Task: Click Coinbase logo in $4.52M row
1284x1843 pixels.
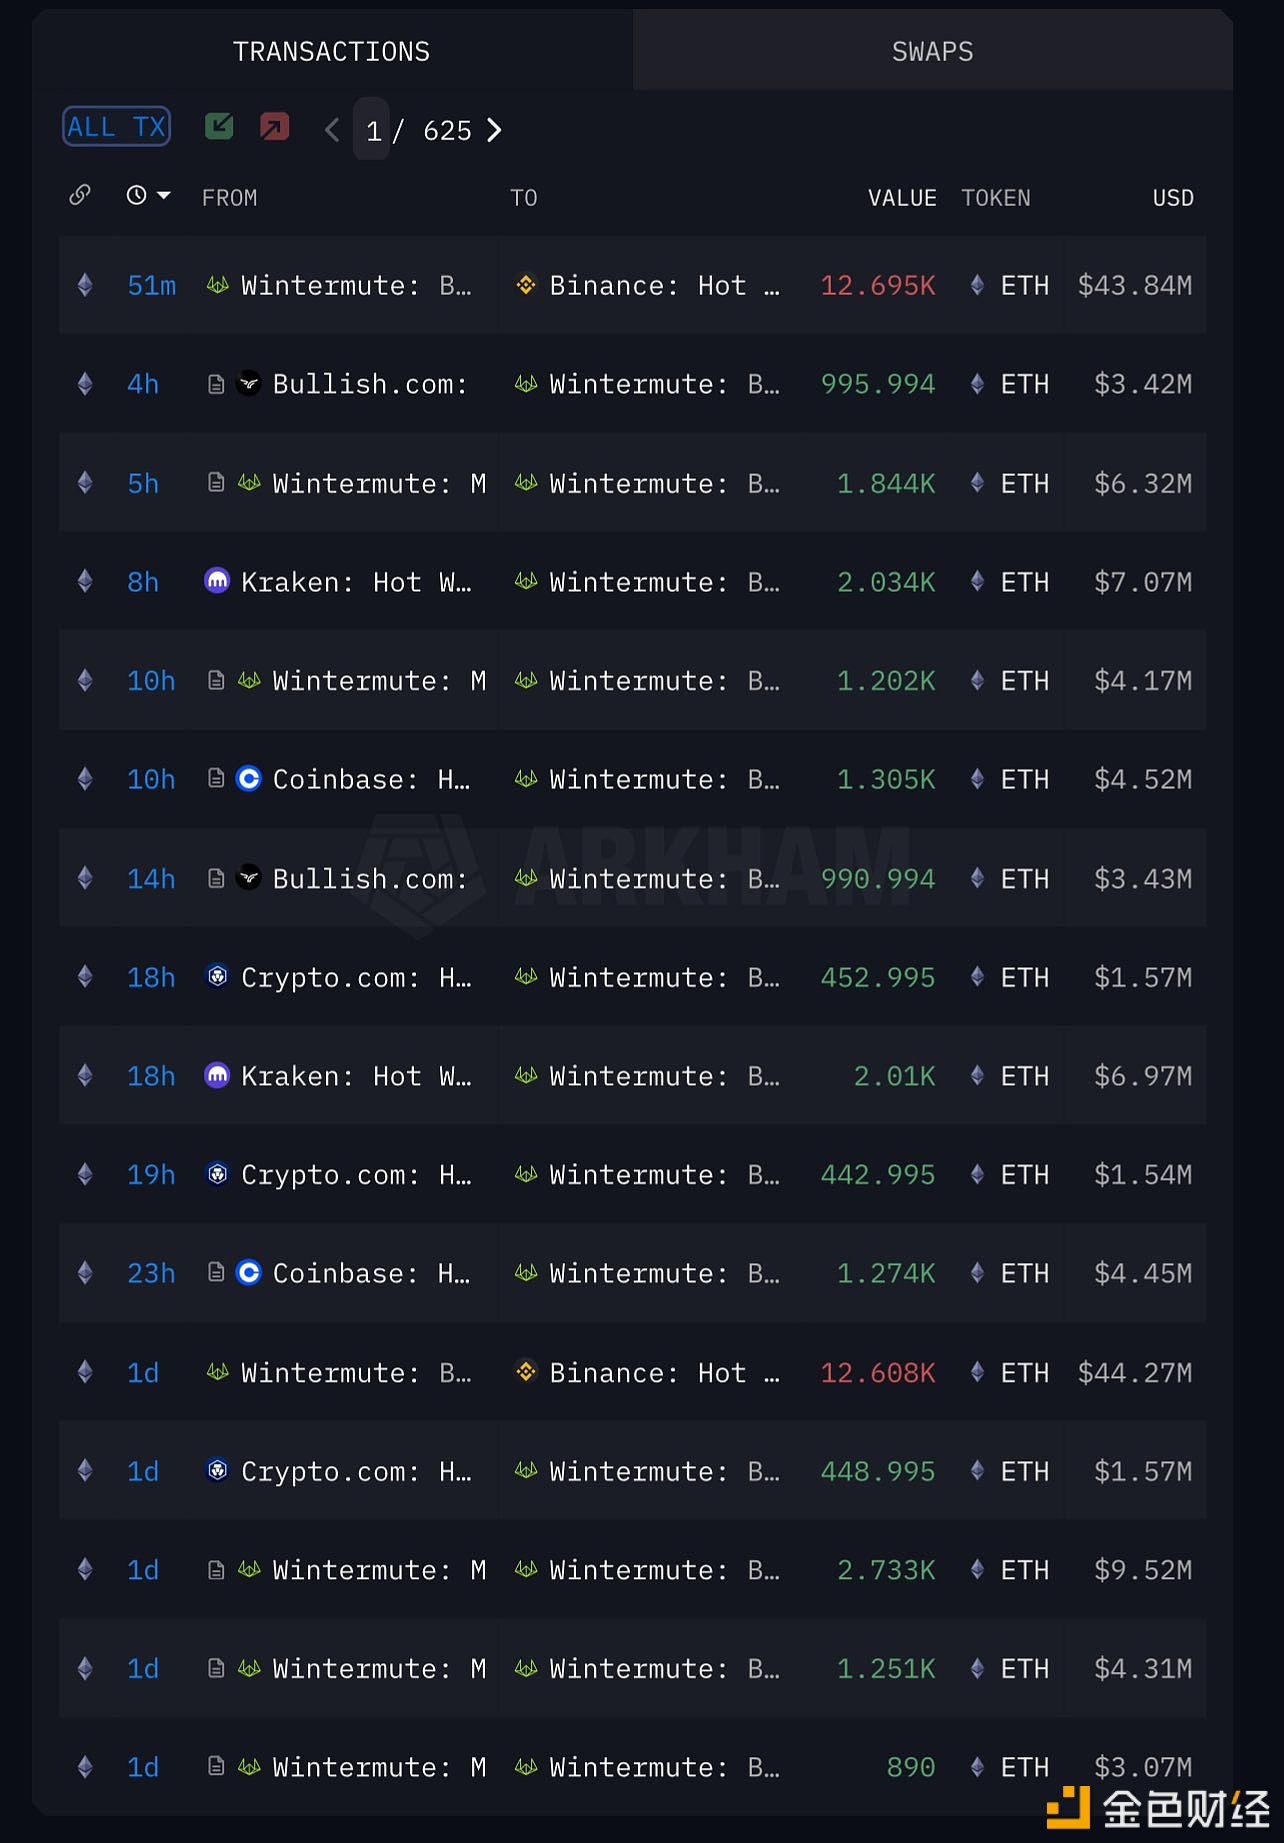Action: coord(249,778)
